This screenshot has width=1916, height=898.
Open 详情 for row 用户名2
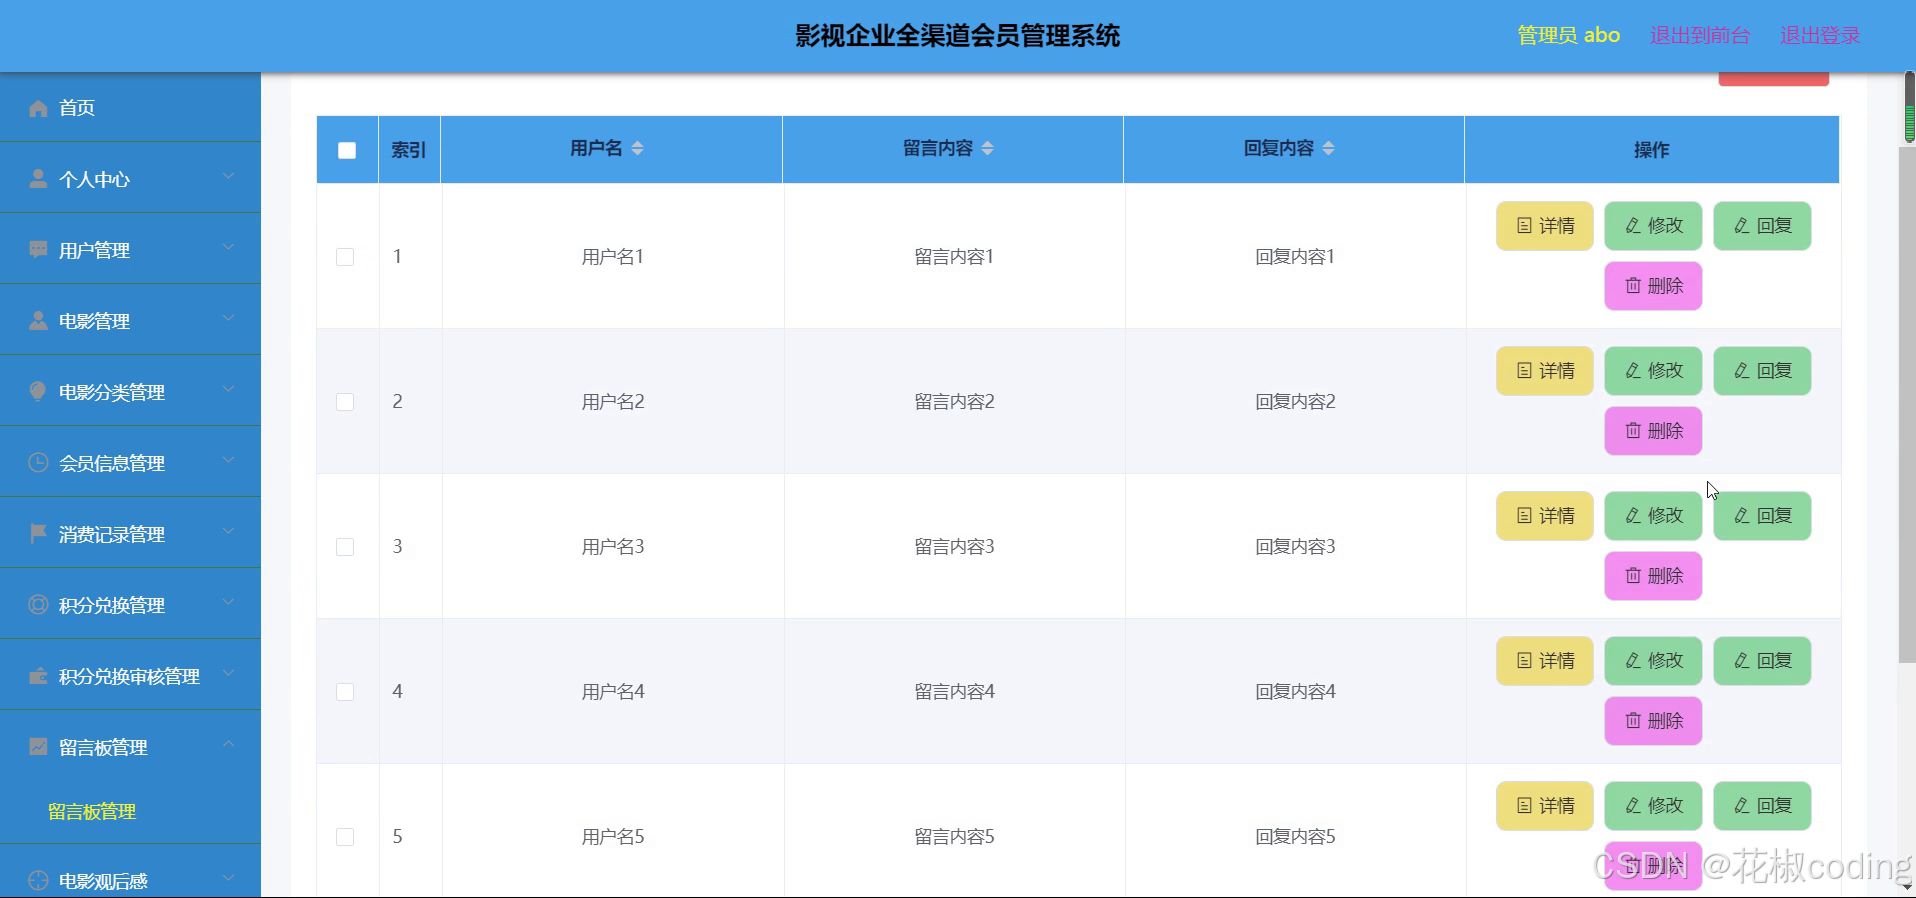coord(1545,371)
